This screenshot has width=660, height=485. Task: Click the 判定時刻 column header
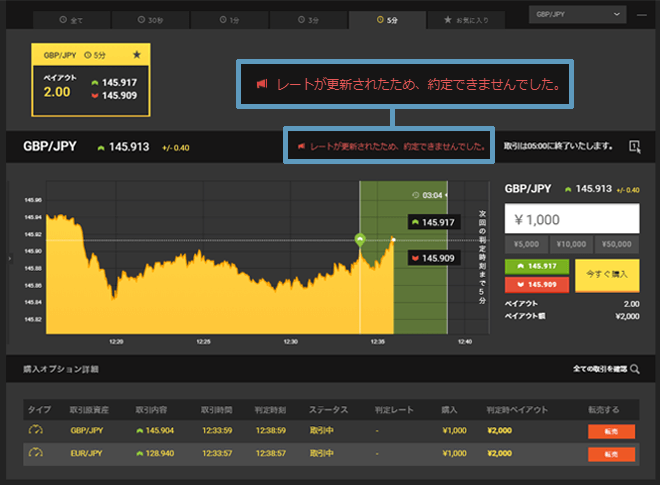[x=270, y=410]
